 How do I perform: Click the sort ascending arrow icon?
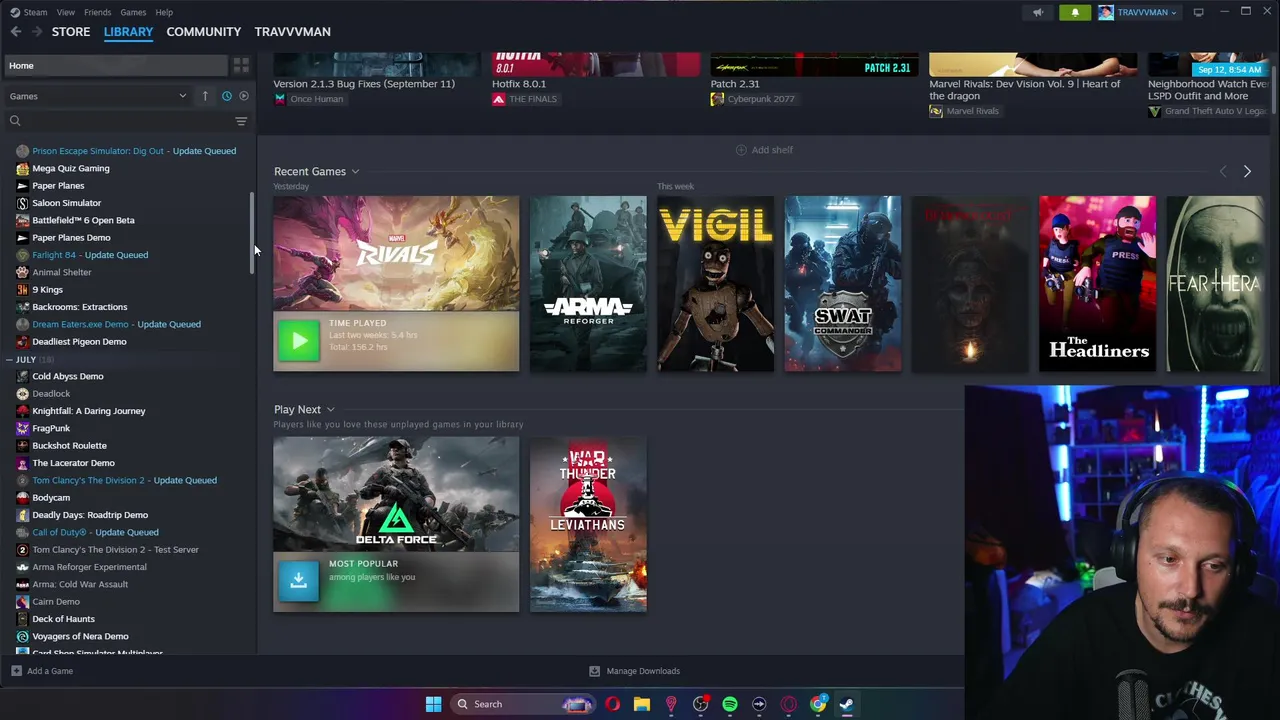pyautogui.click(x=205, y=96)
